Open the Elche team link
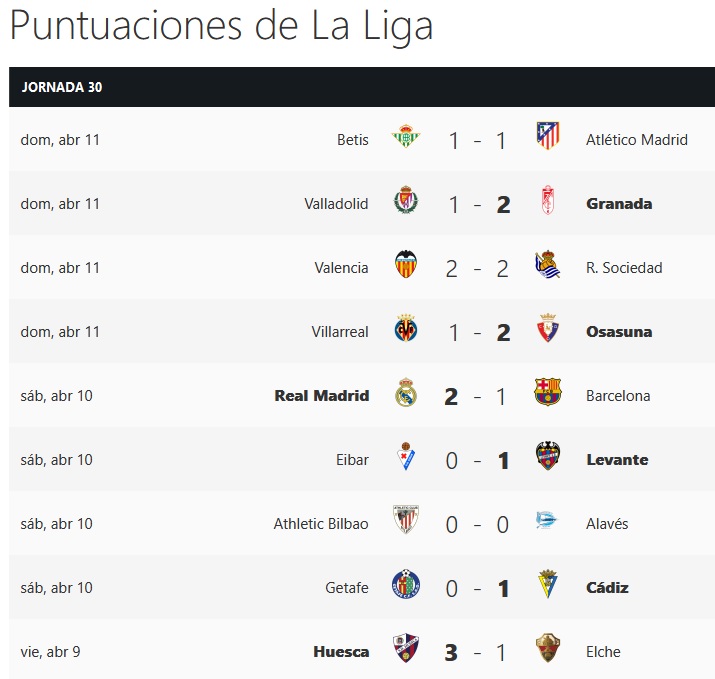Screen dimensions: 715x679 point(603,652)
